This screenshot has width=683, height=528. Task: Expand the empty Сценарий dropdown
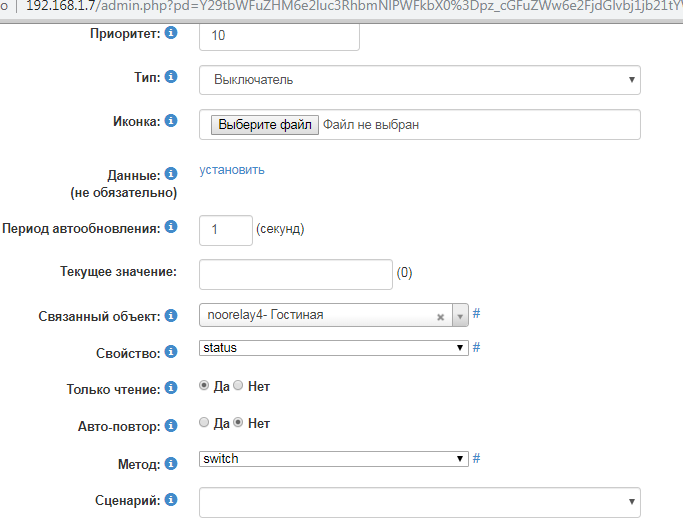(x=420, y=501)
